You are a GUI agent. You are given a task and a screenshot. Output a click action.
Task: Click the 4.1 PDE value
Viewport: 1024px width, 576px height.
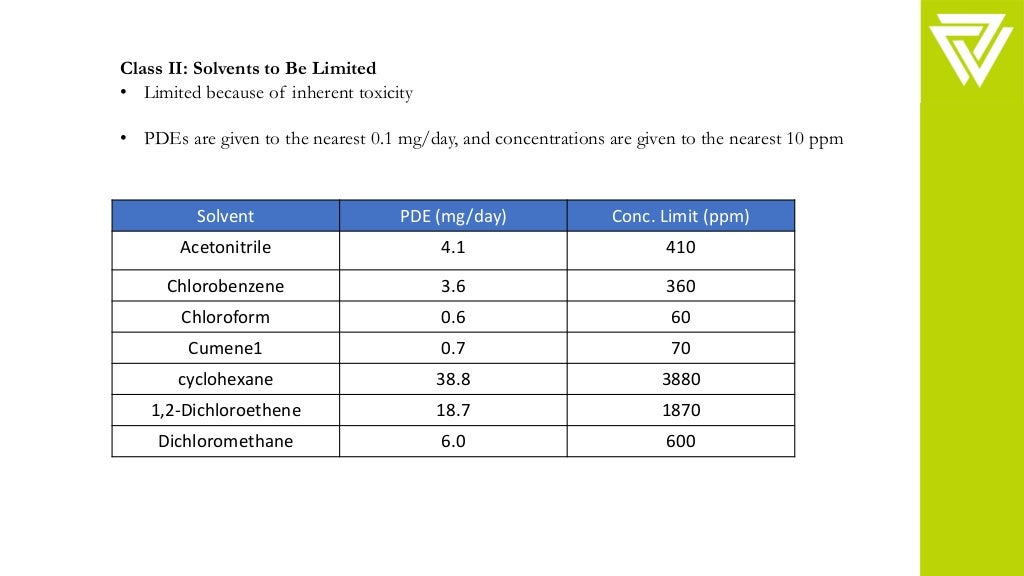(453, 248)
